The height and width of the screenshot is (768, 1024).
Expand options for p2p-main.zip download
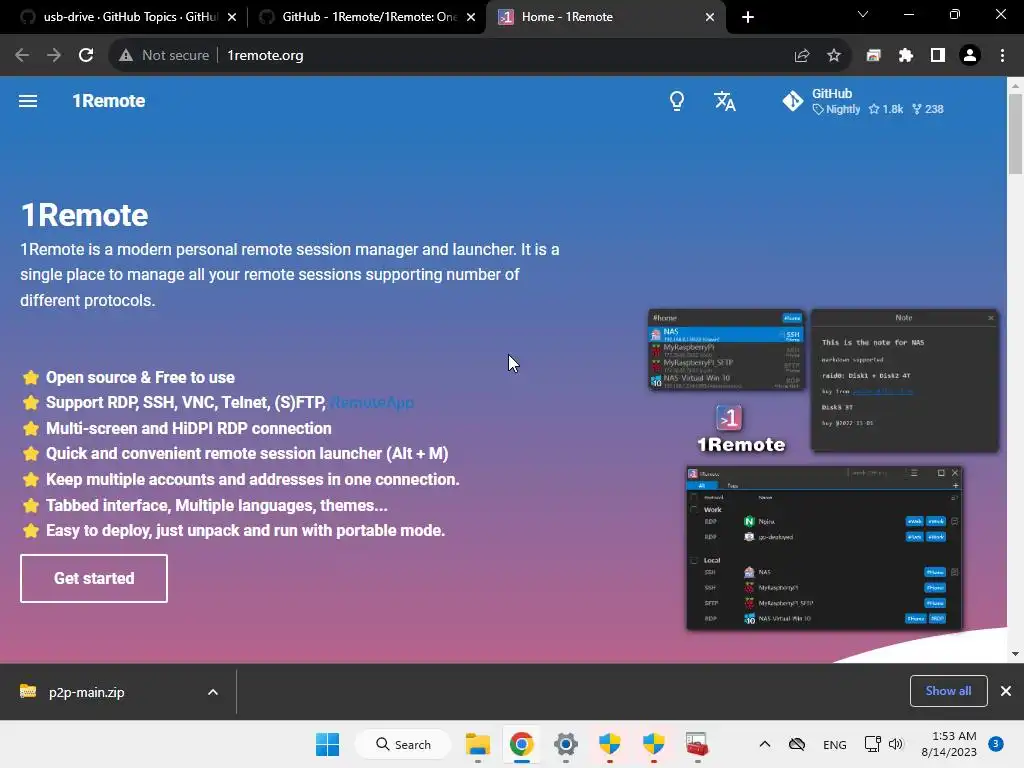[x=212, y=692]
